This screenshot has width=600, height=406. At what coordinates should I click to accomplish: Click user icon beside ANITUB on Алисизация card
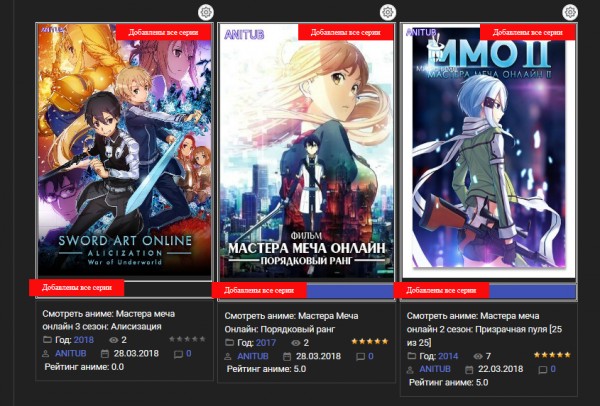46,354
